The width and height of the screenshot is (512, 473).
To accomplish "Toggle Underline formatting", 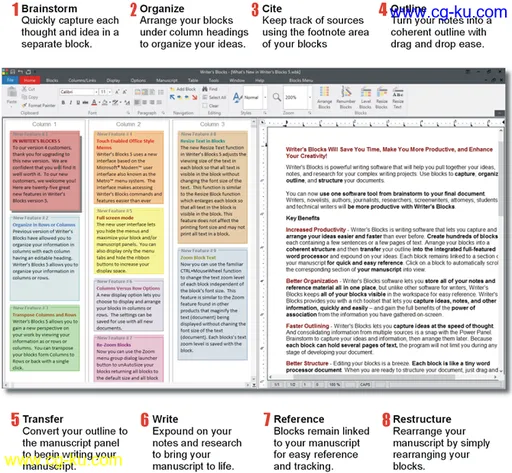I will click(78, 102).
